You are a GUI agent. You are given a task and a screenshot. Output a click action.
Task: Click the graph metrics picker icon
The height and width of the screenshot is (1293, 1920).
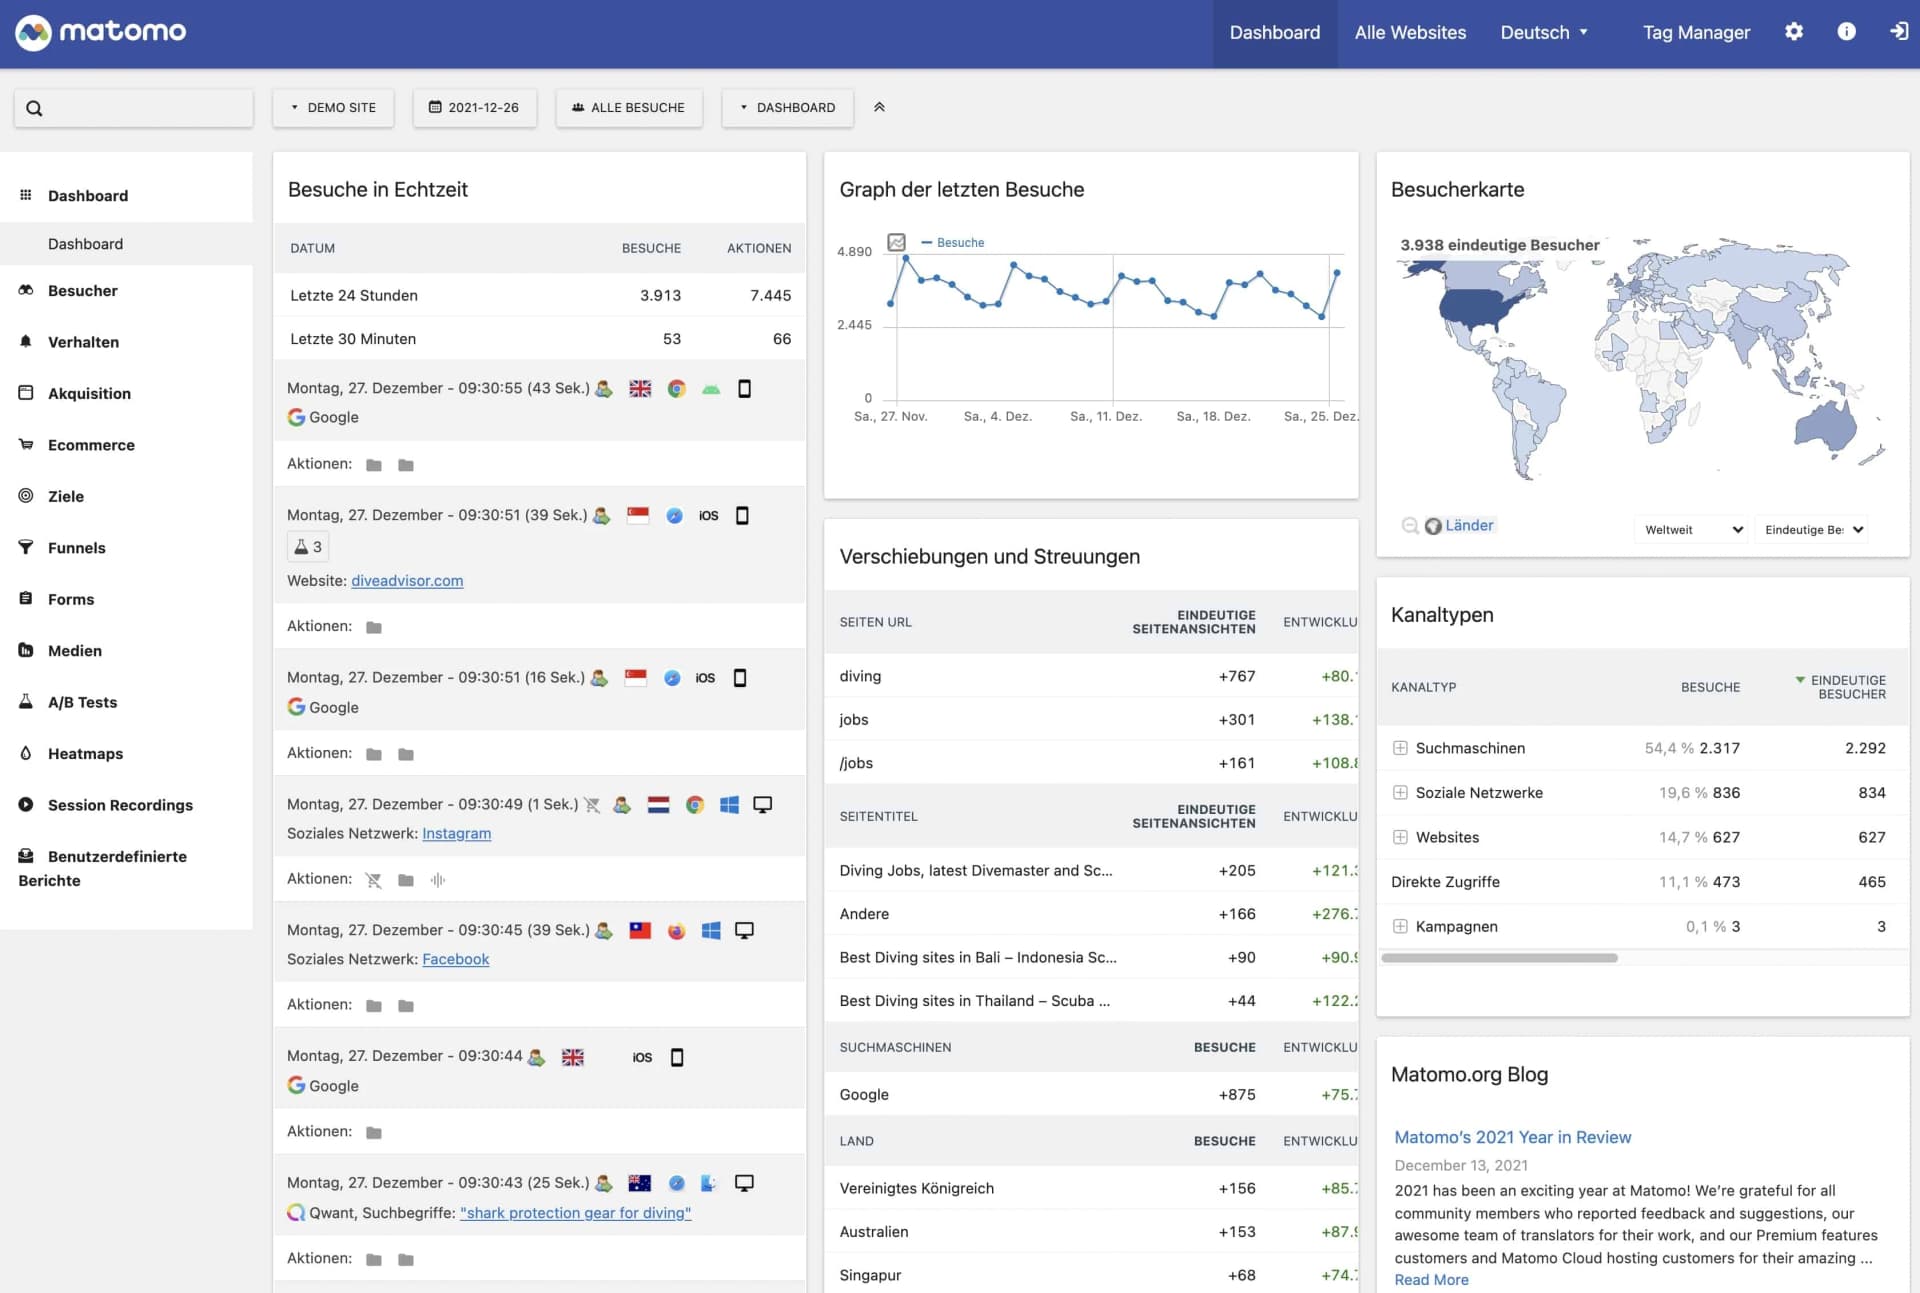(896, 242)
